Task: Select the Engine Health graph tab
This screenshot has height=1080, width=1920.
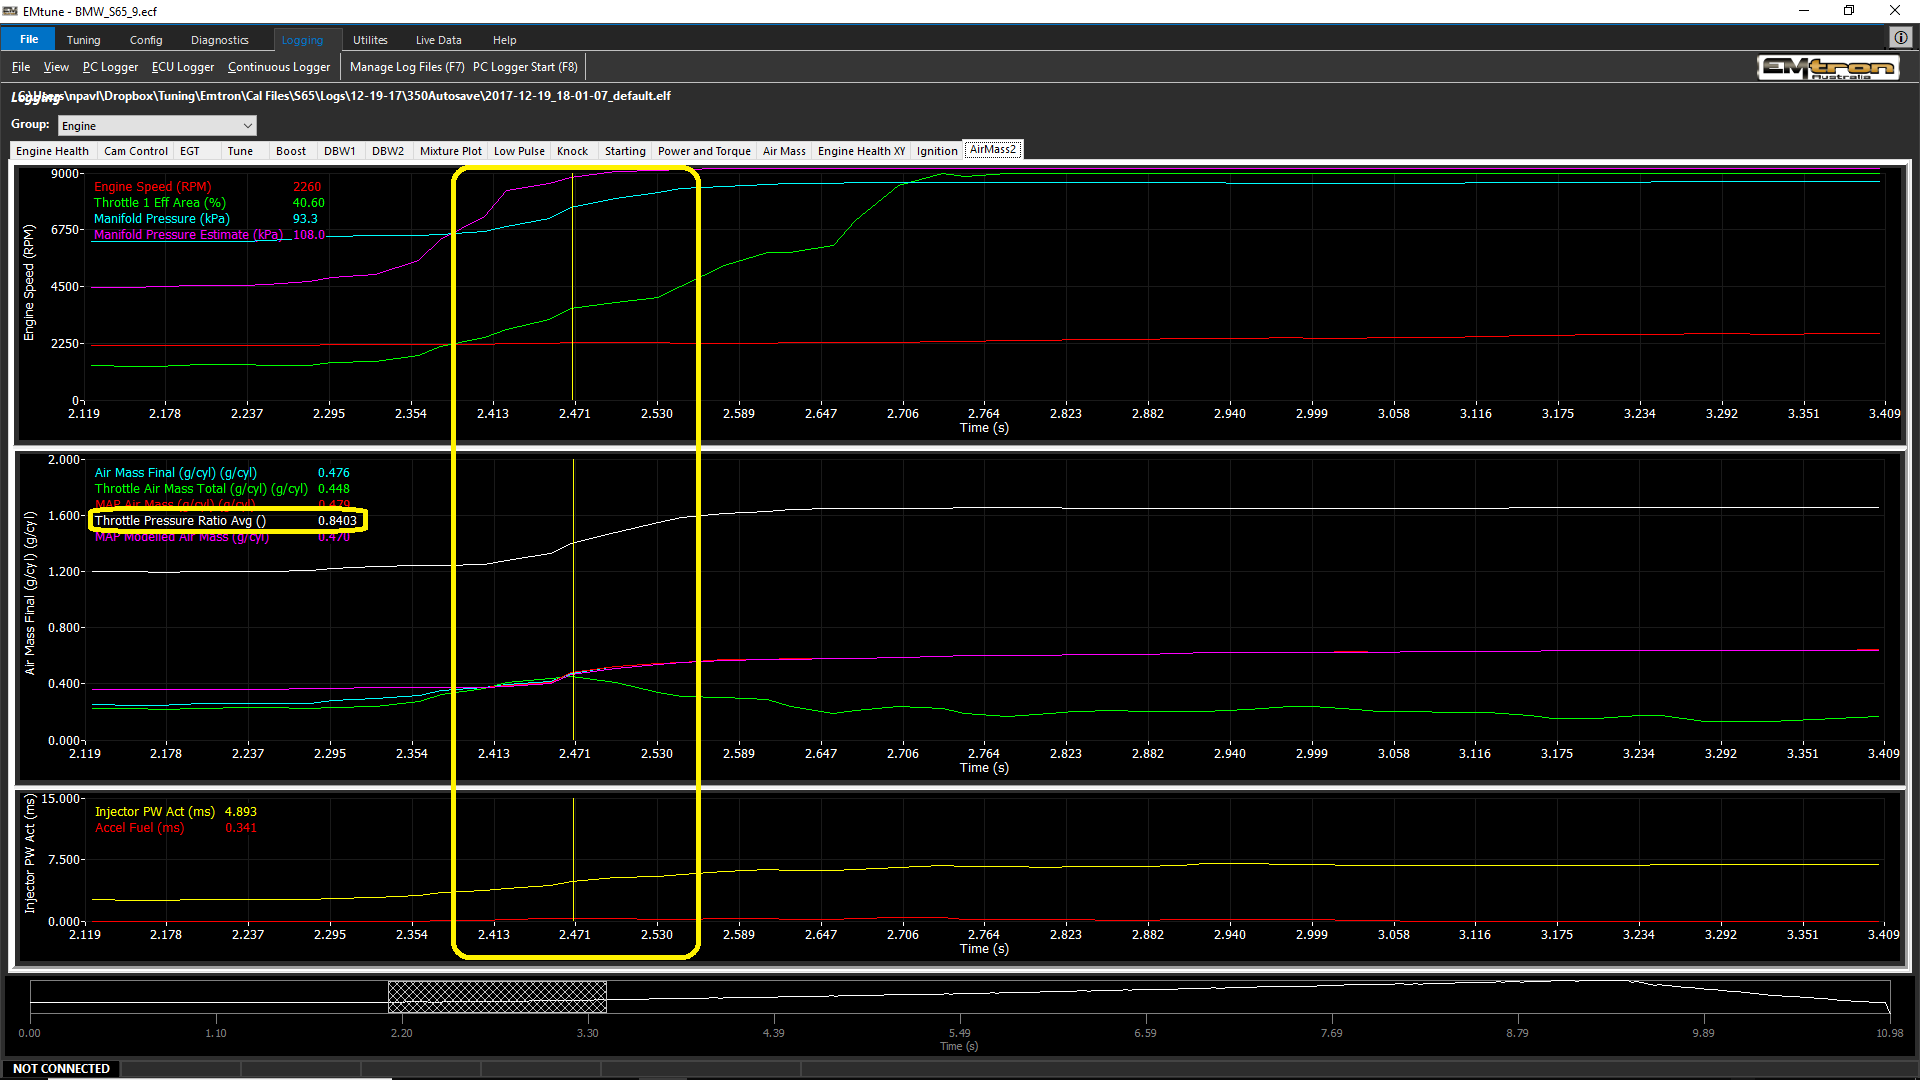Action: [x=53, y=151]
